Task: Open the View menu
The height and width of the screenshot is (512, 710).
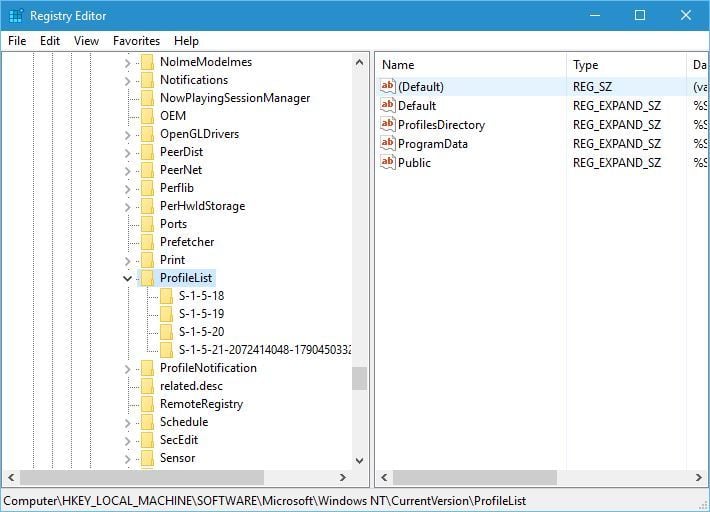Action: point(86,41)
